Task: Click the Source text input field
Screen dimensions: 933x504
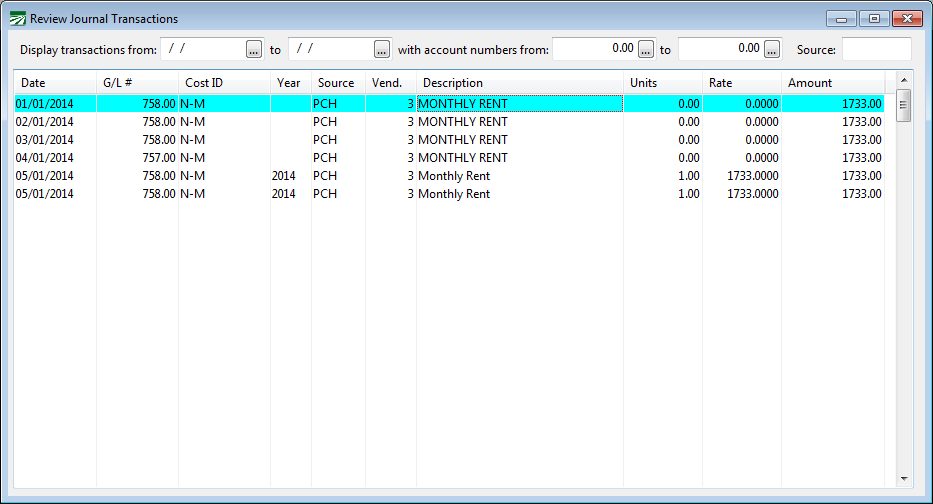Action: [x=876, y=49]
